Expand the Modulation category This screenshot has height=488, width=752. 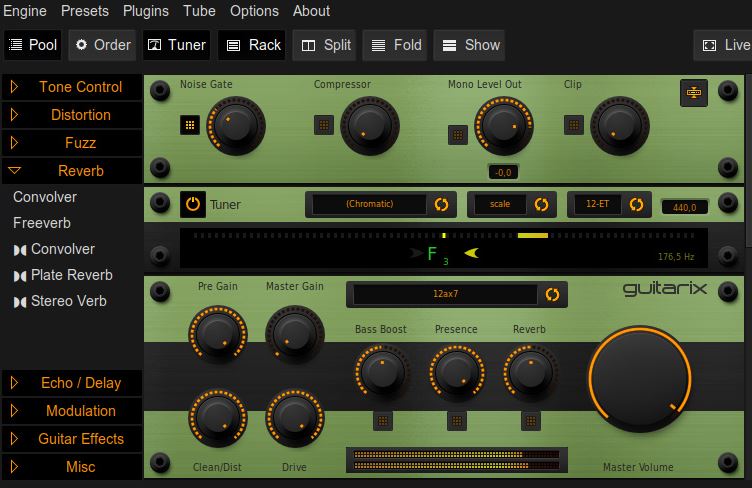coord(72,411)
